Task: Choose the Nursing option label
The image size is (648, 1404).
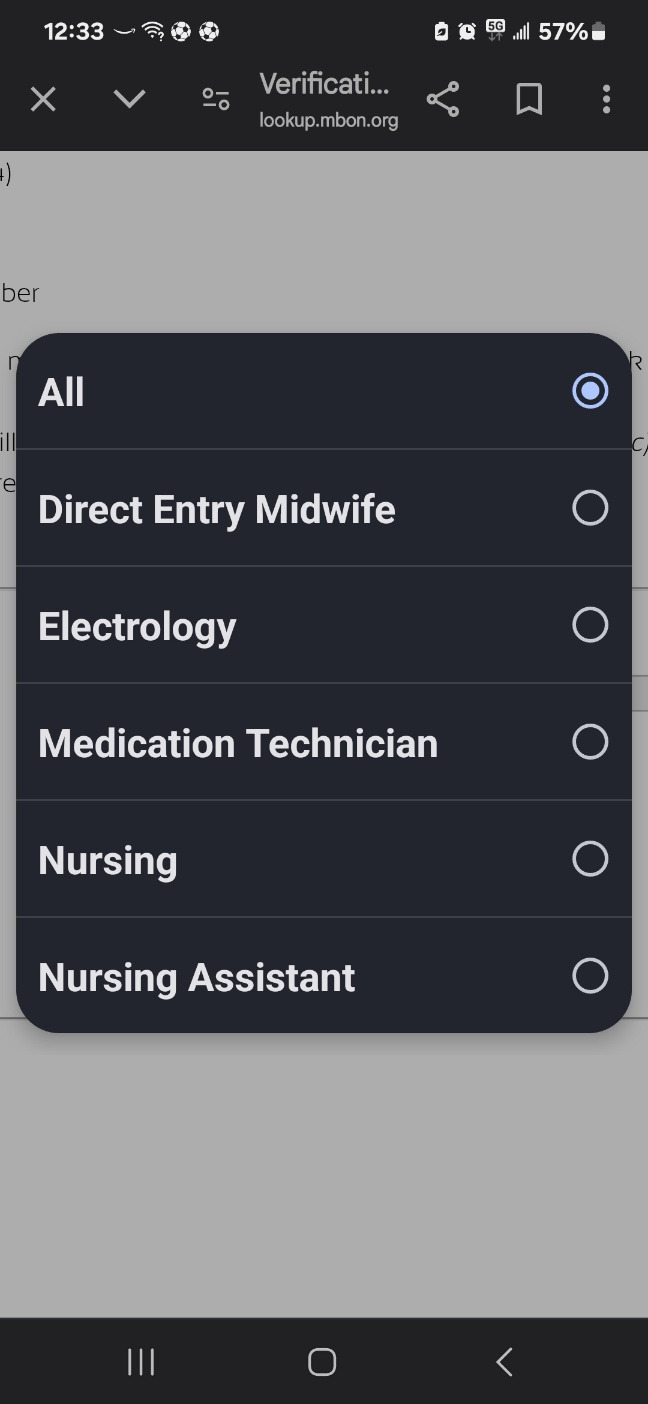Action: point(108,860)
